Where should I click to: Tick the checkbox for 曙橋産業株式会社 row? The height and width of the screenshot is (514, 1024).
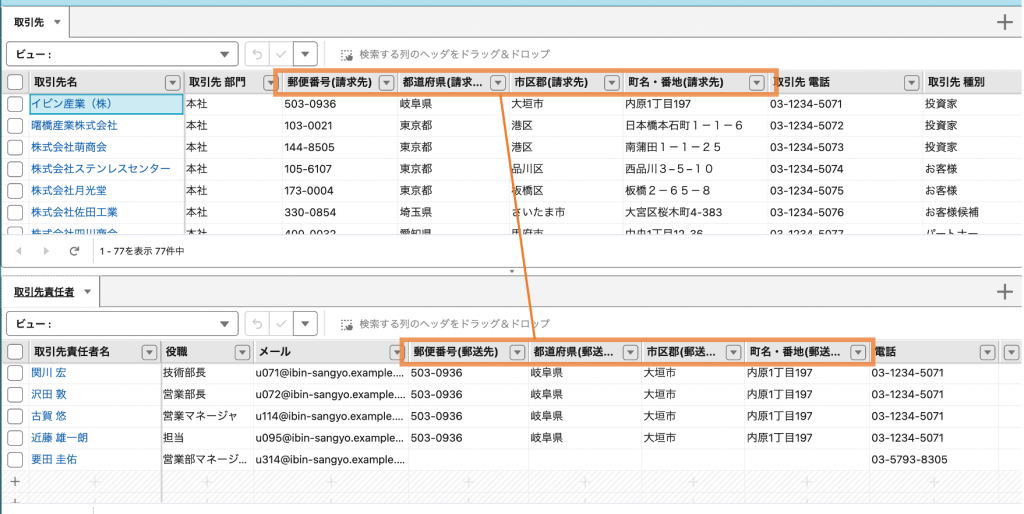[15, 126]
